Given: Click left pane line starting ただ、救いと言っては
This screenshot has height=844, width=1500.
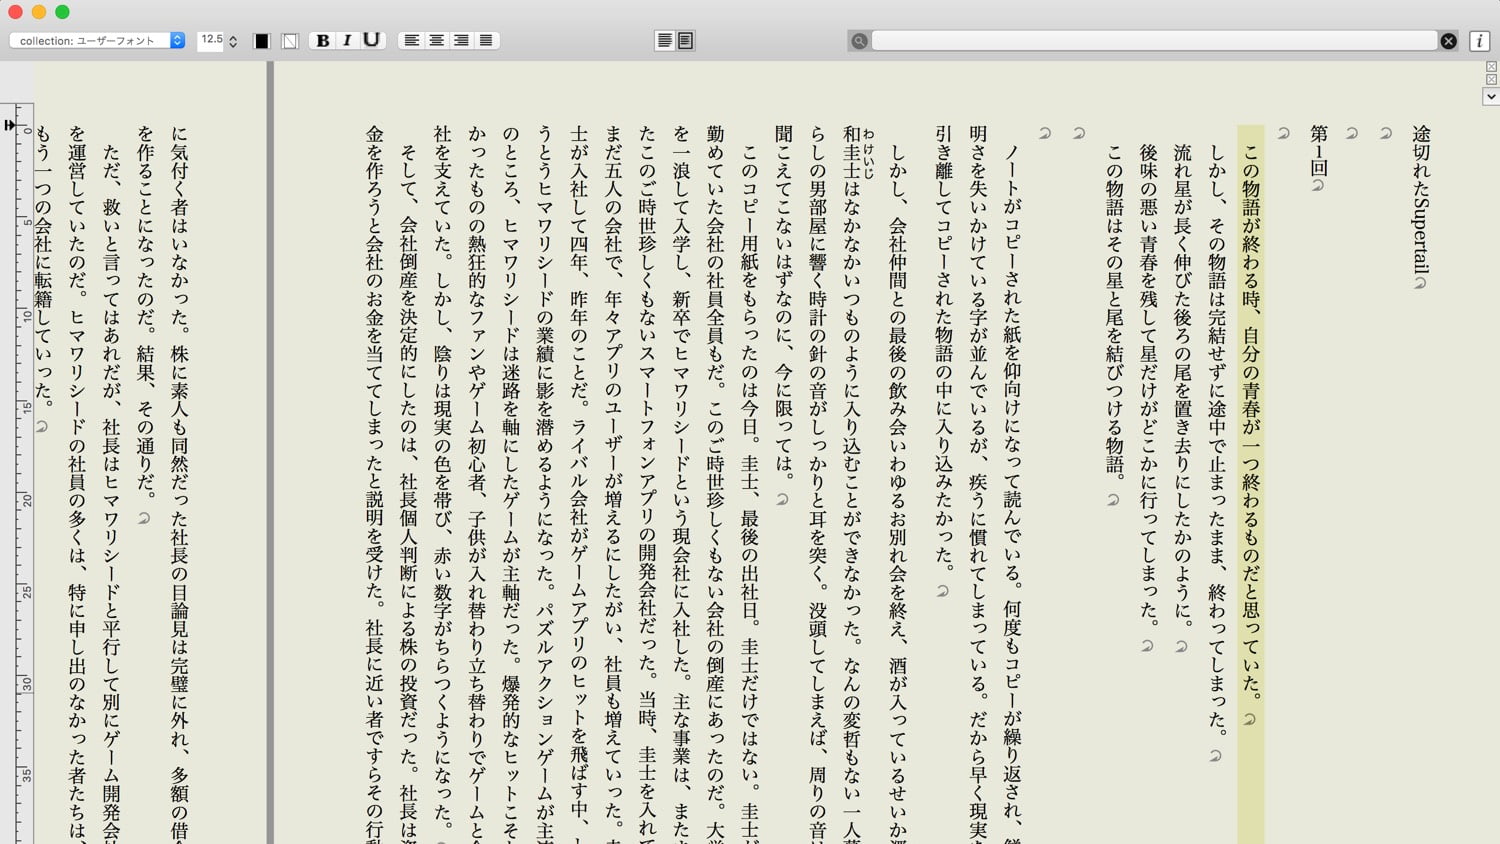Looking at the screenshot, I should (111, 493).
